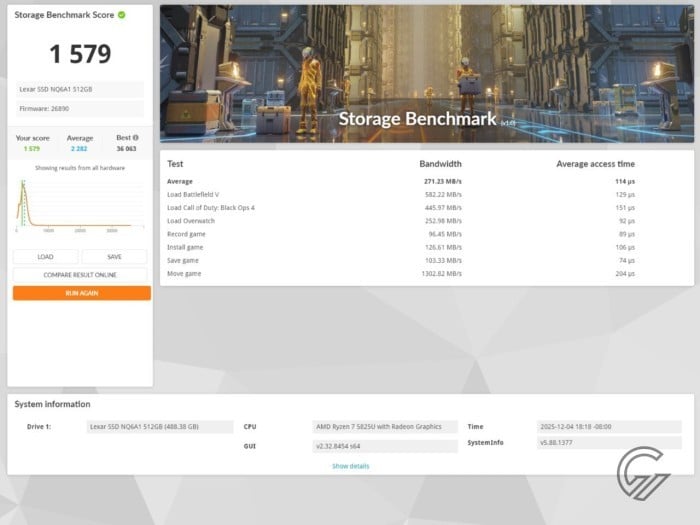700x525 pixels.
Task: Select the Time 2025-12-04 field
Action: coord(609,427)
